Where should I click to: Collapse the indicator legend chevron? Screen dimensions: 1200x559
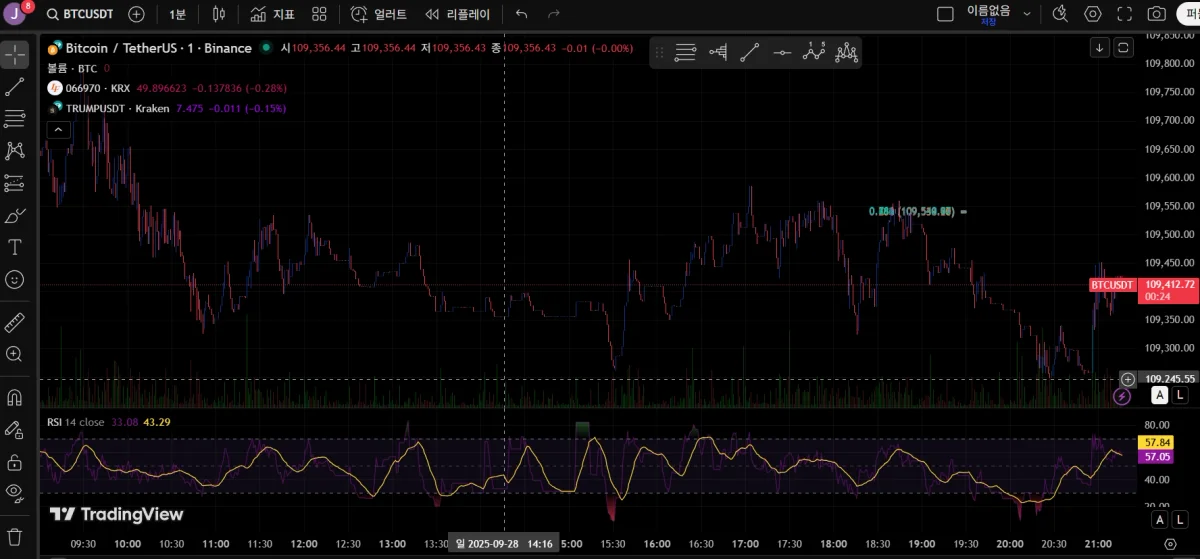[58, 129]
